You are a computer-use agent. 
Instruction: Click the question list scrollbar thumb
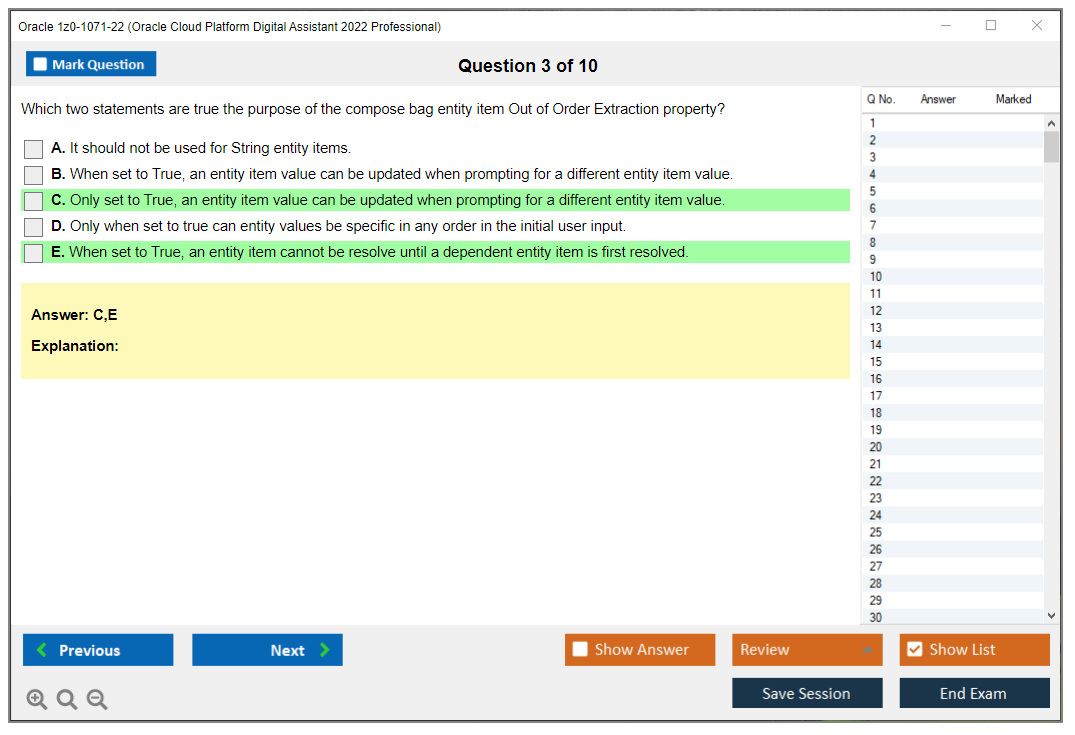[1050, 147]
